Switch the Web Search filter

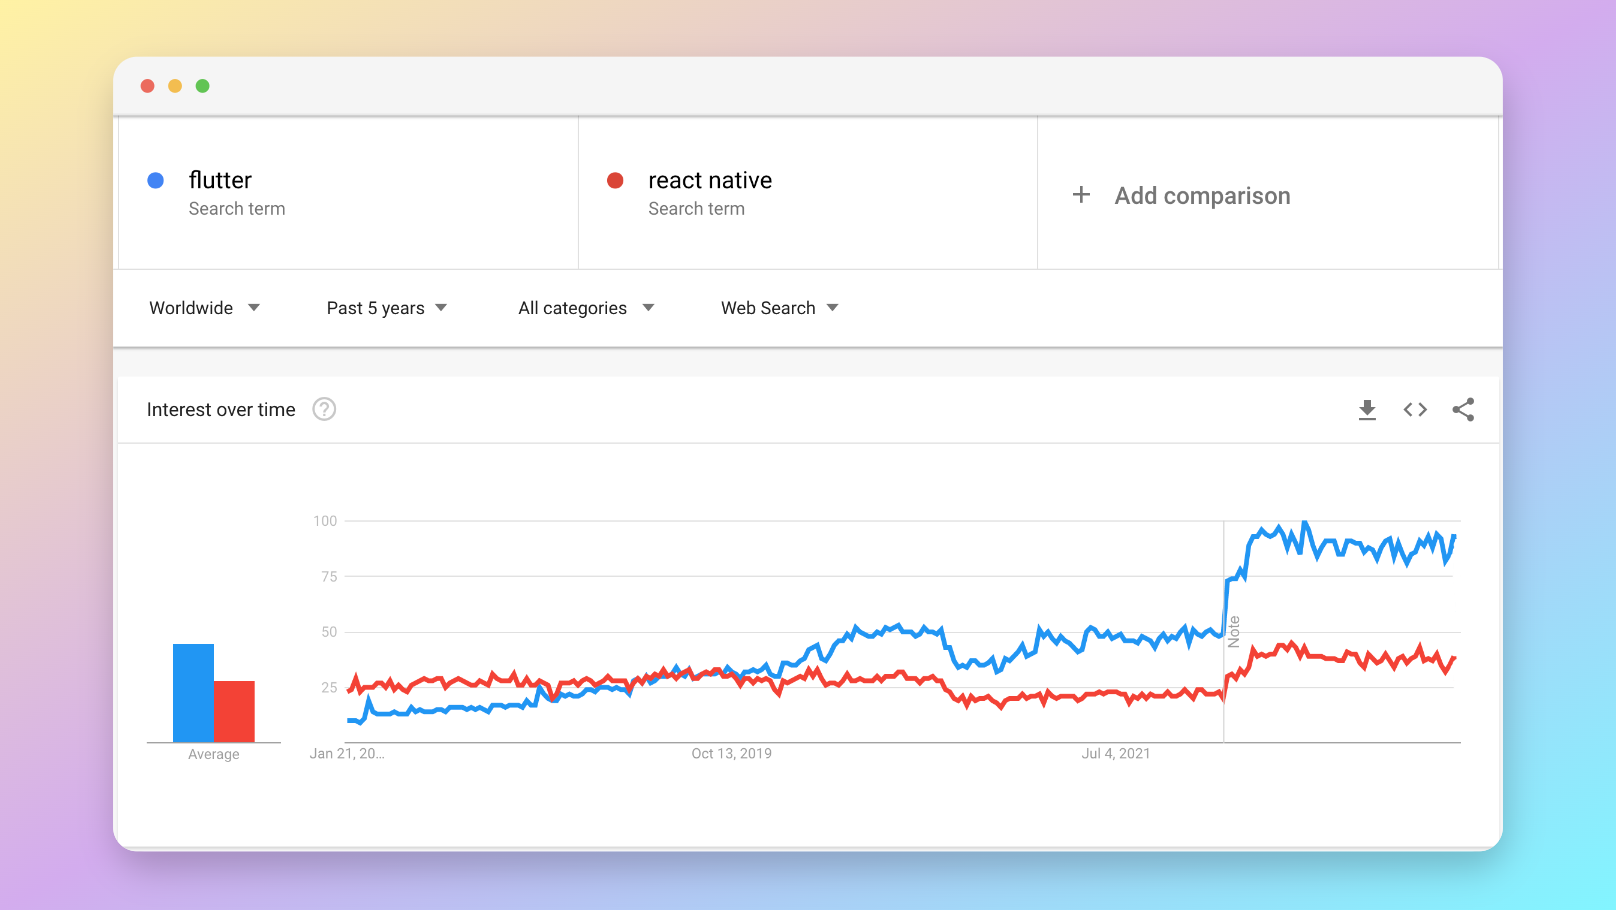pos(779,308)
